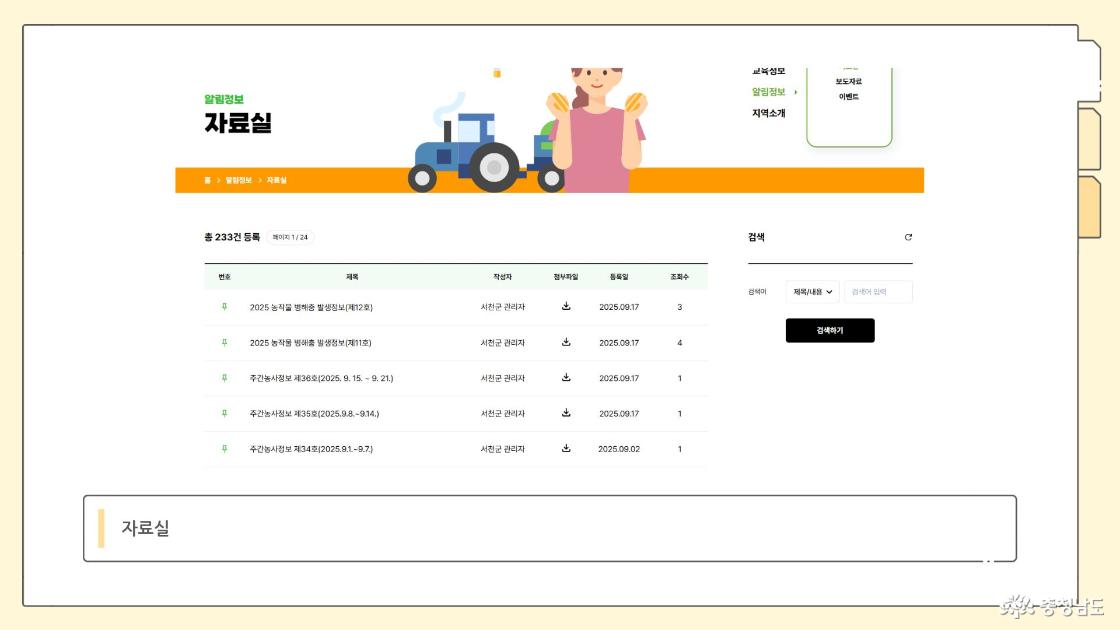The width and height of the screenshot is (1120, 630).
Task: Open post 주간농사정보 제36호
Action: pos(314,378)
